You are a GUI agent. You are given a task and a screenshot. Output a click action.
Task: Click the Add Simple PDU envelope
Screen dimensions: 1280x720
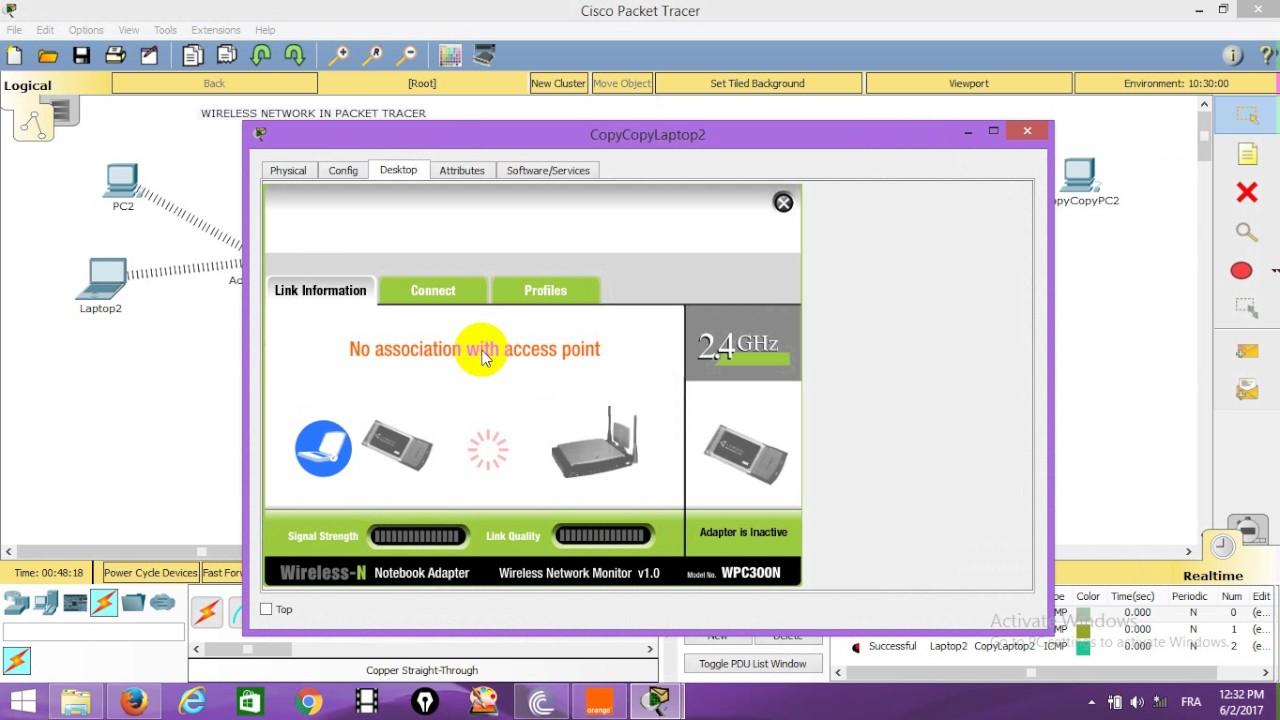pos(1247,351)
